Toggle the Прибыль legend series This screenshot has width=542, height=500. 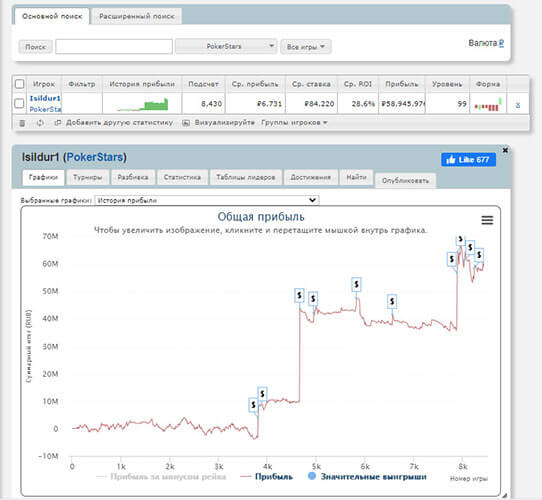[267, 476]
